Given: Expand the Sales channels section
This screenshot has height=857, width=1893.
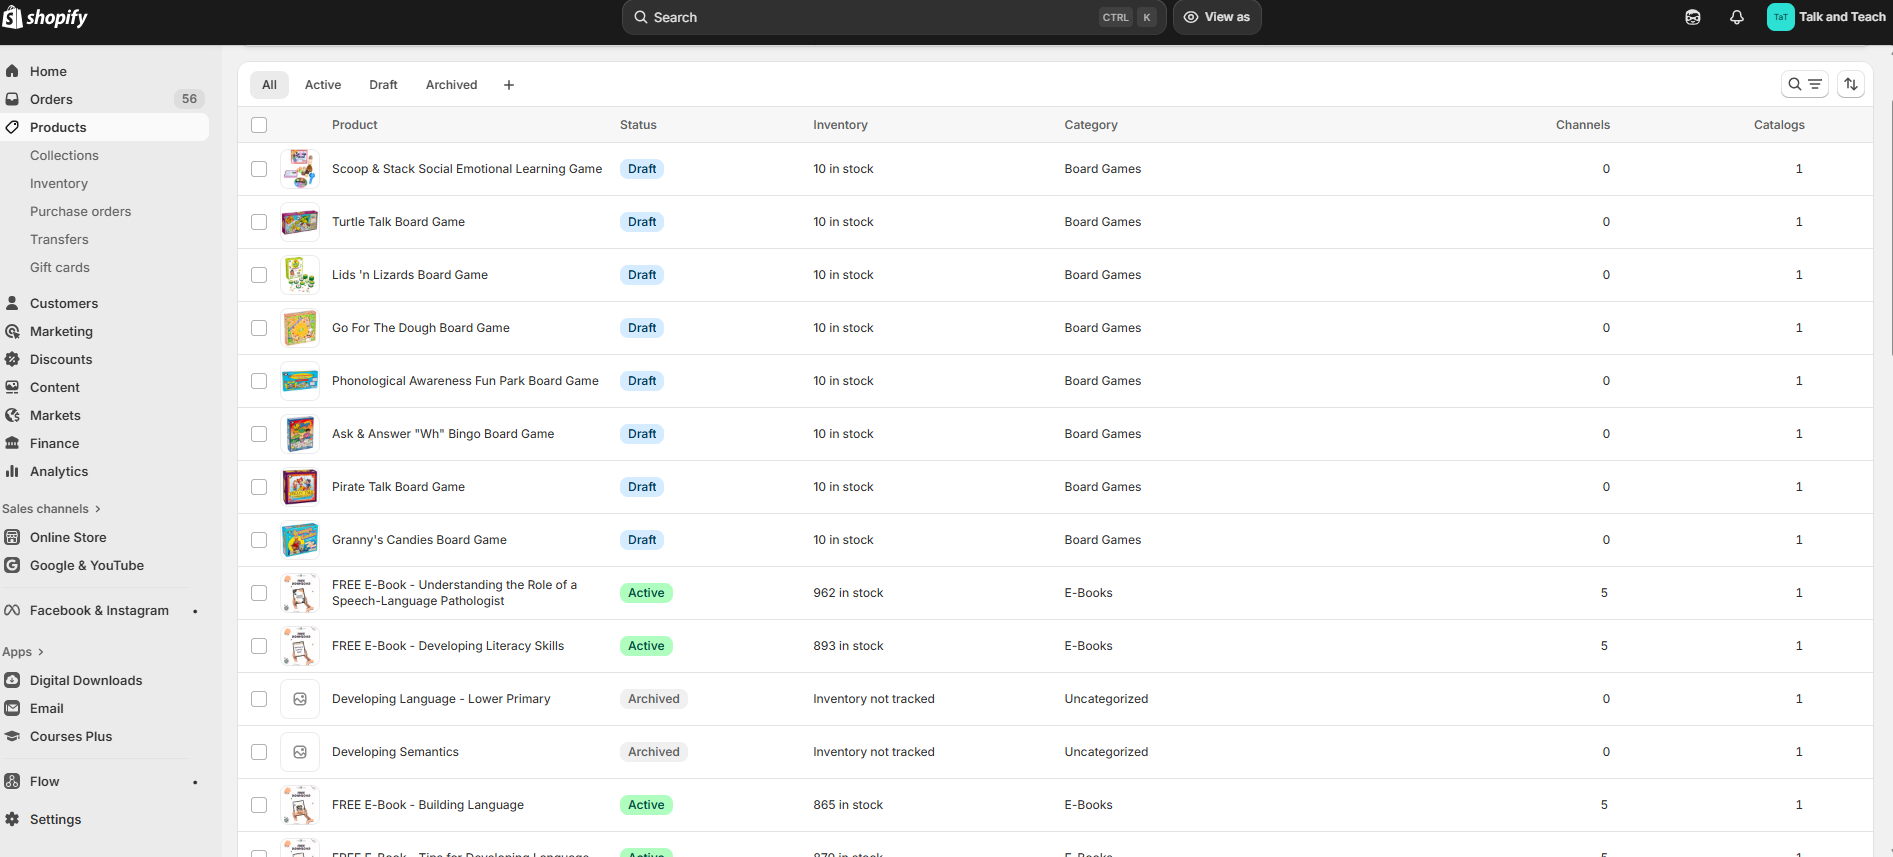Looking at the screenshot, I should (x=51, y=509).
